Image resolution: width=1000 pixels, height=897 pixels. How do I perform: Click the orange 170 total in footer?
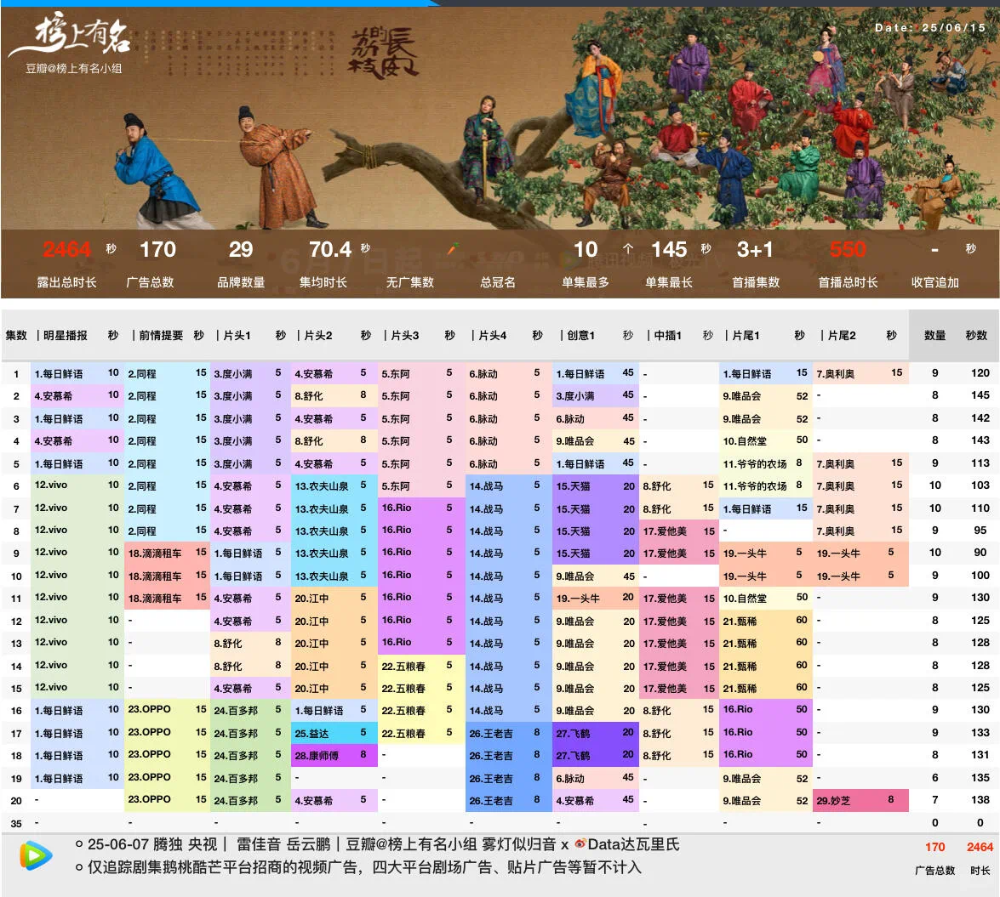[x=935, y=847]
